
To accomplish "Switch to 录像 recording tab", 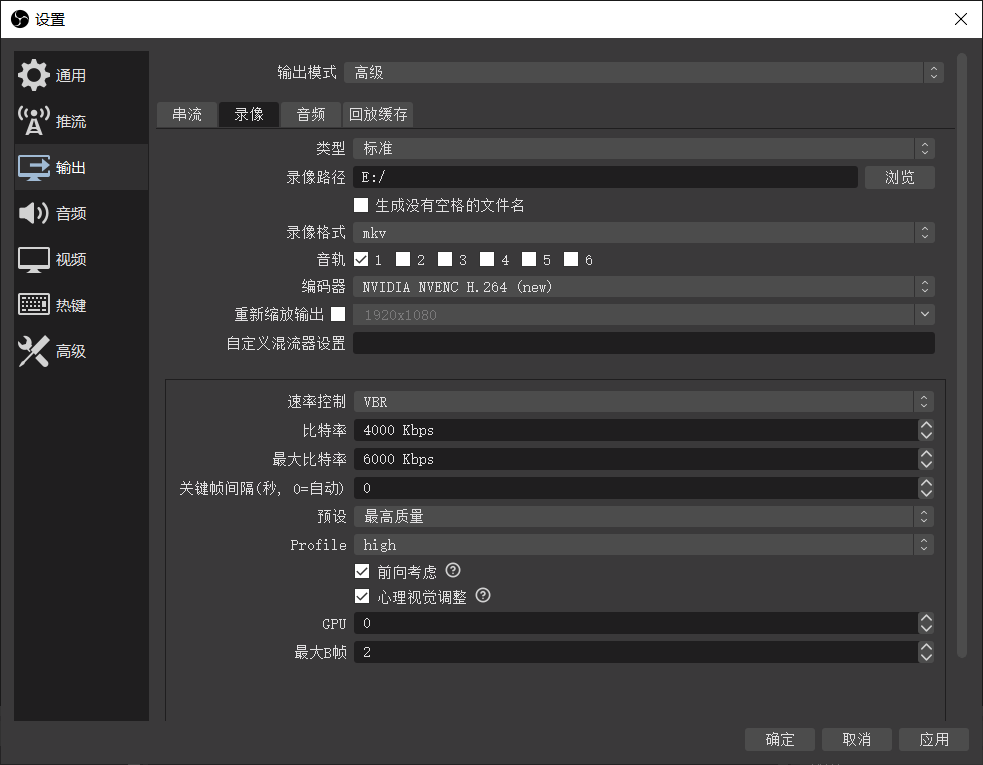I will click(249, 115).
